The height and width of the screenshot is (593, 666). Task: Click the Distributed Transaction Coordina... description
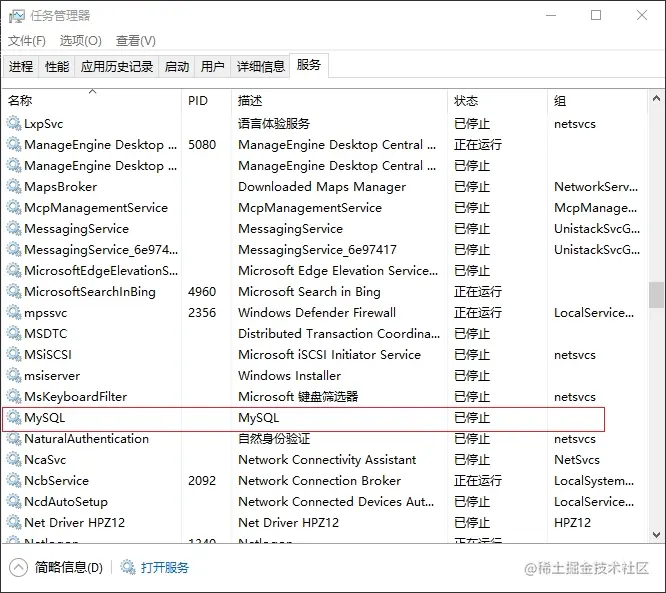(x=339, y=333)
